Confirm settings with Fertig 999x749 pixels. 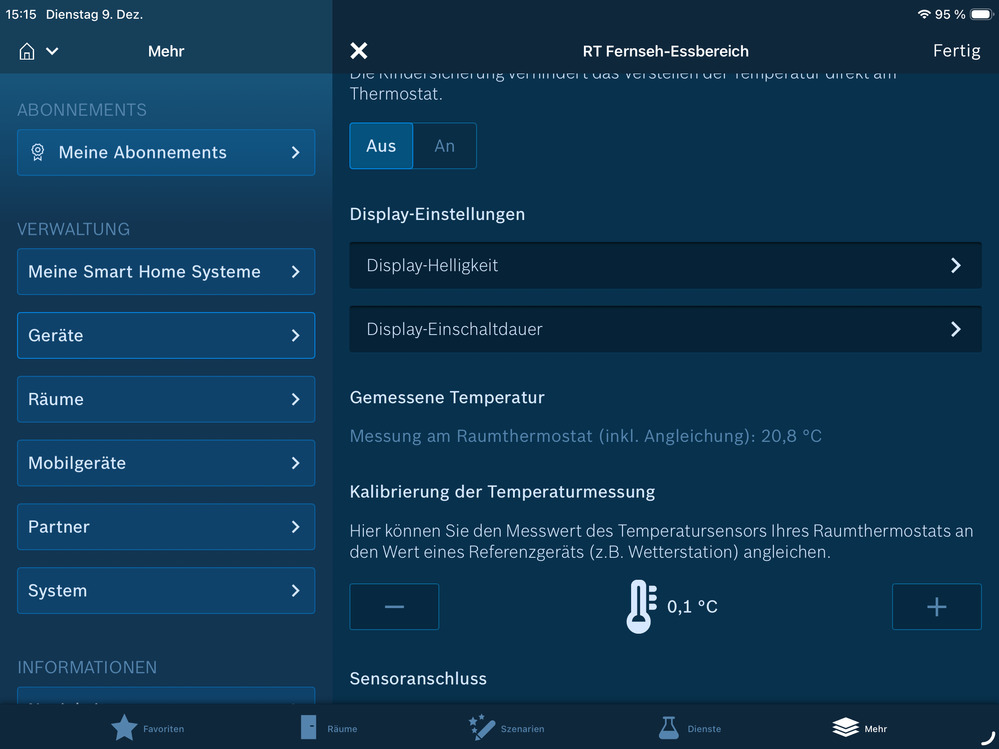[x=956, y=50]
